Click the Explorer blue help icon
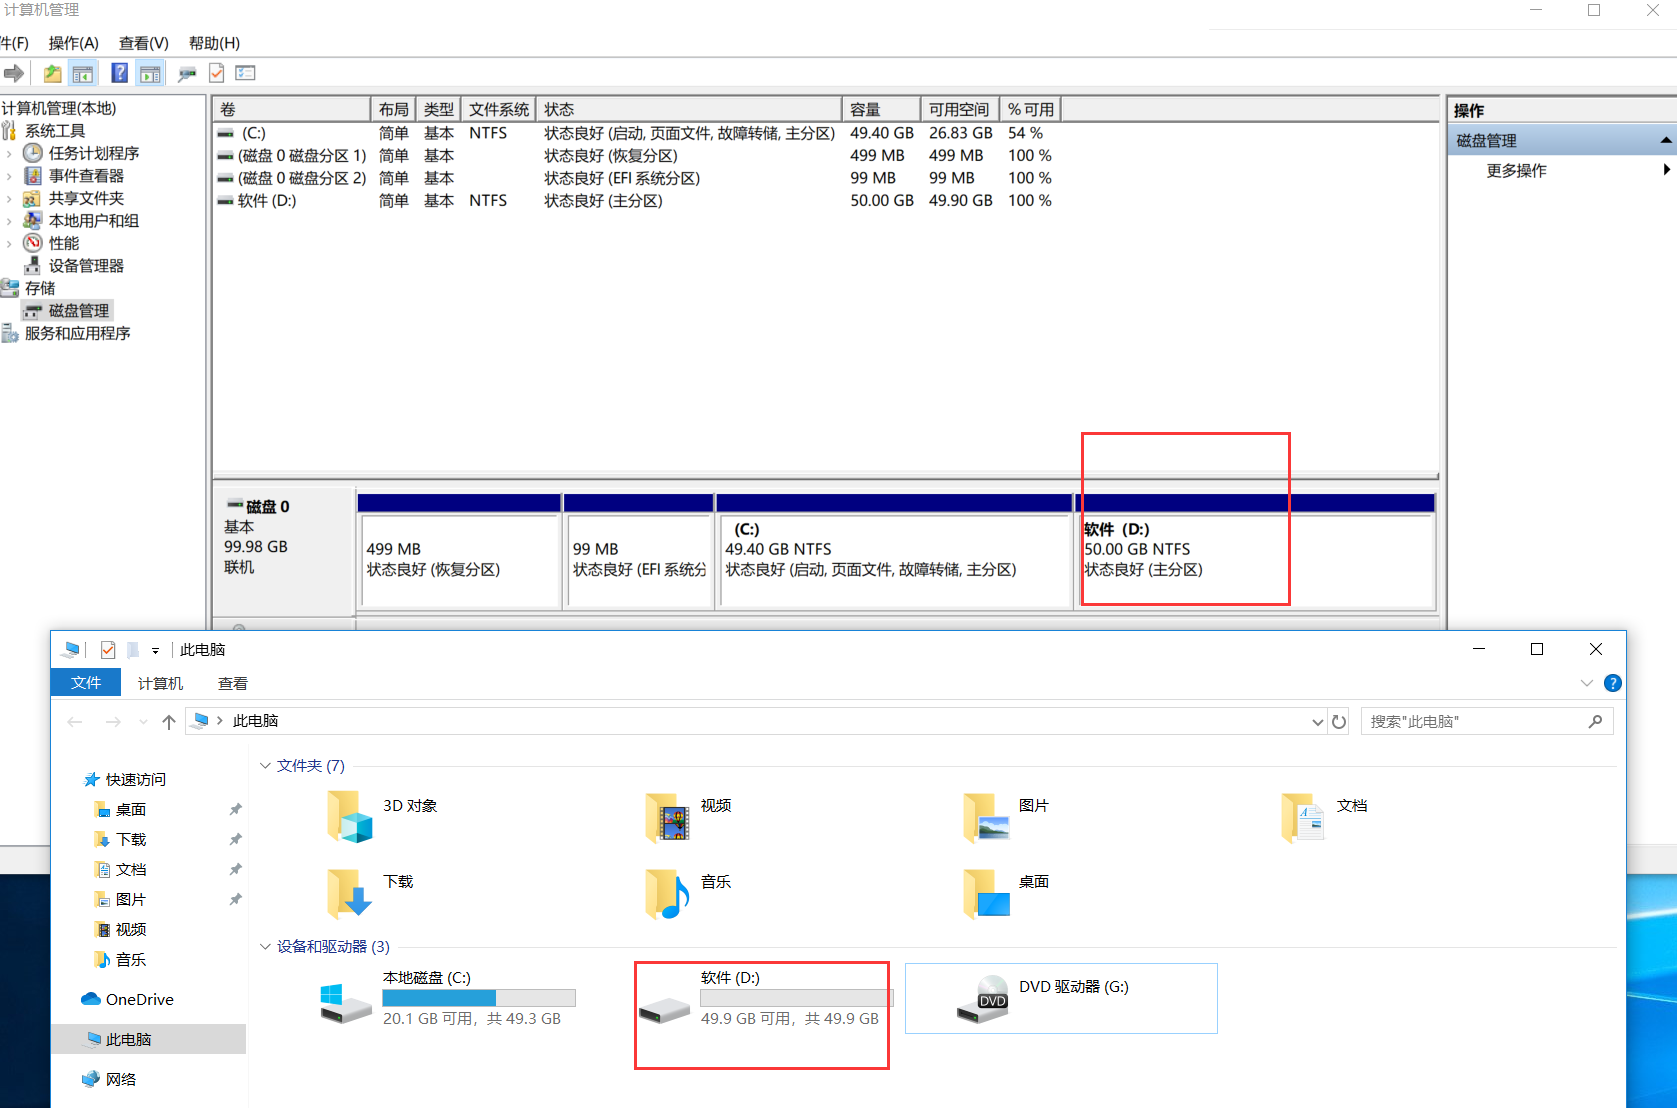 [1613, 683]
